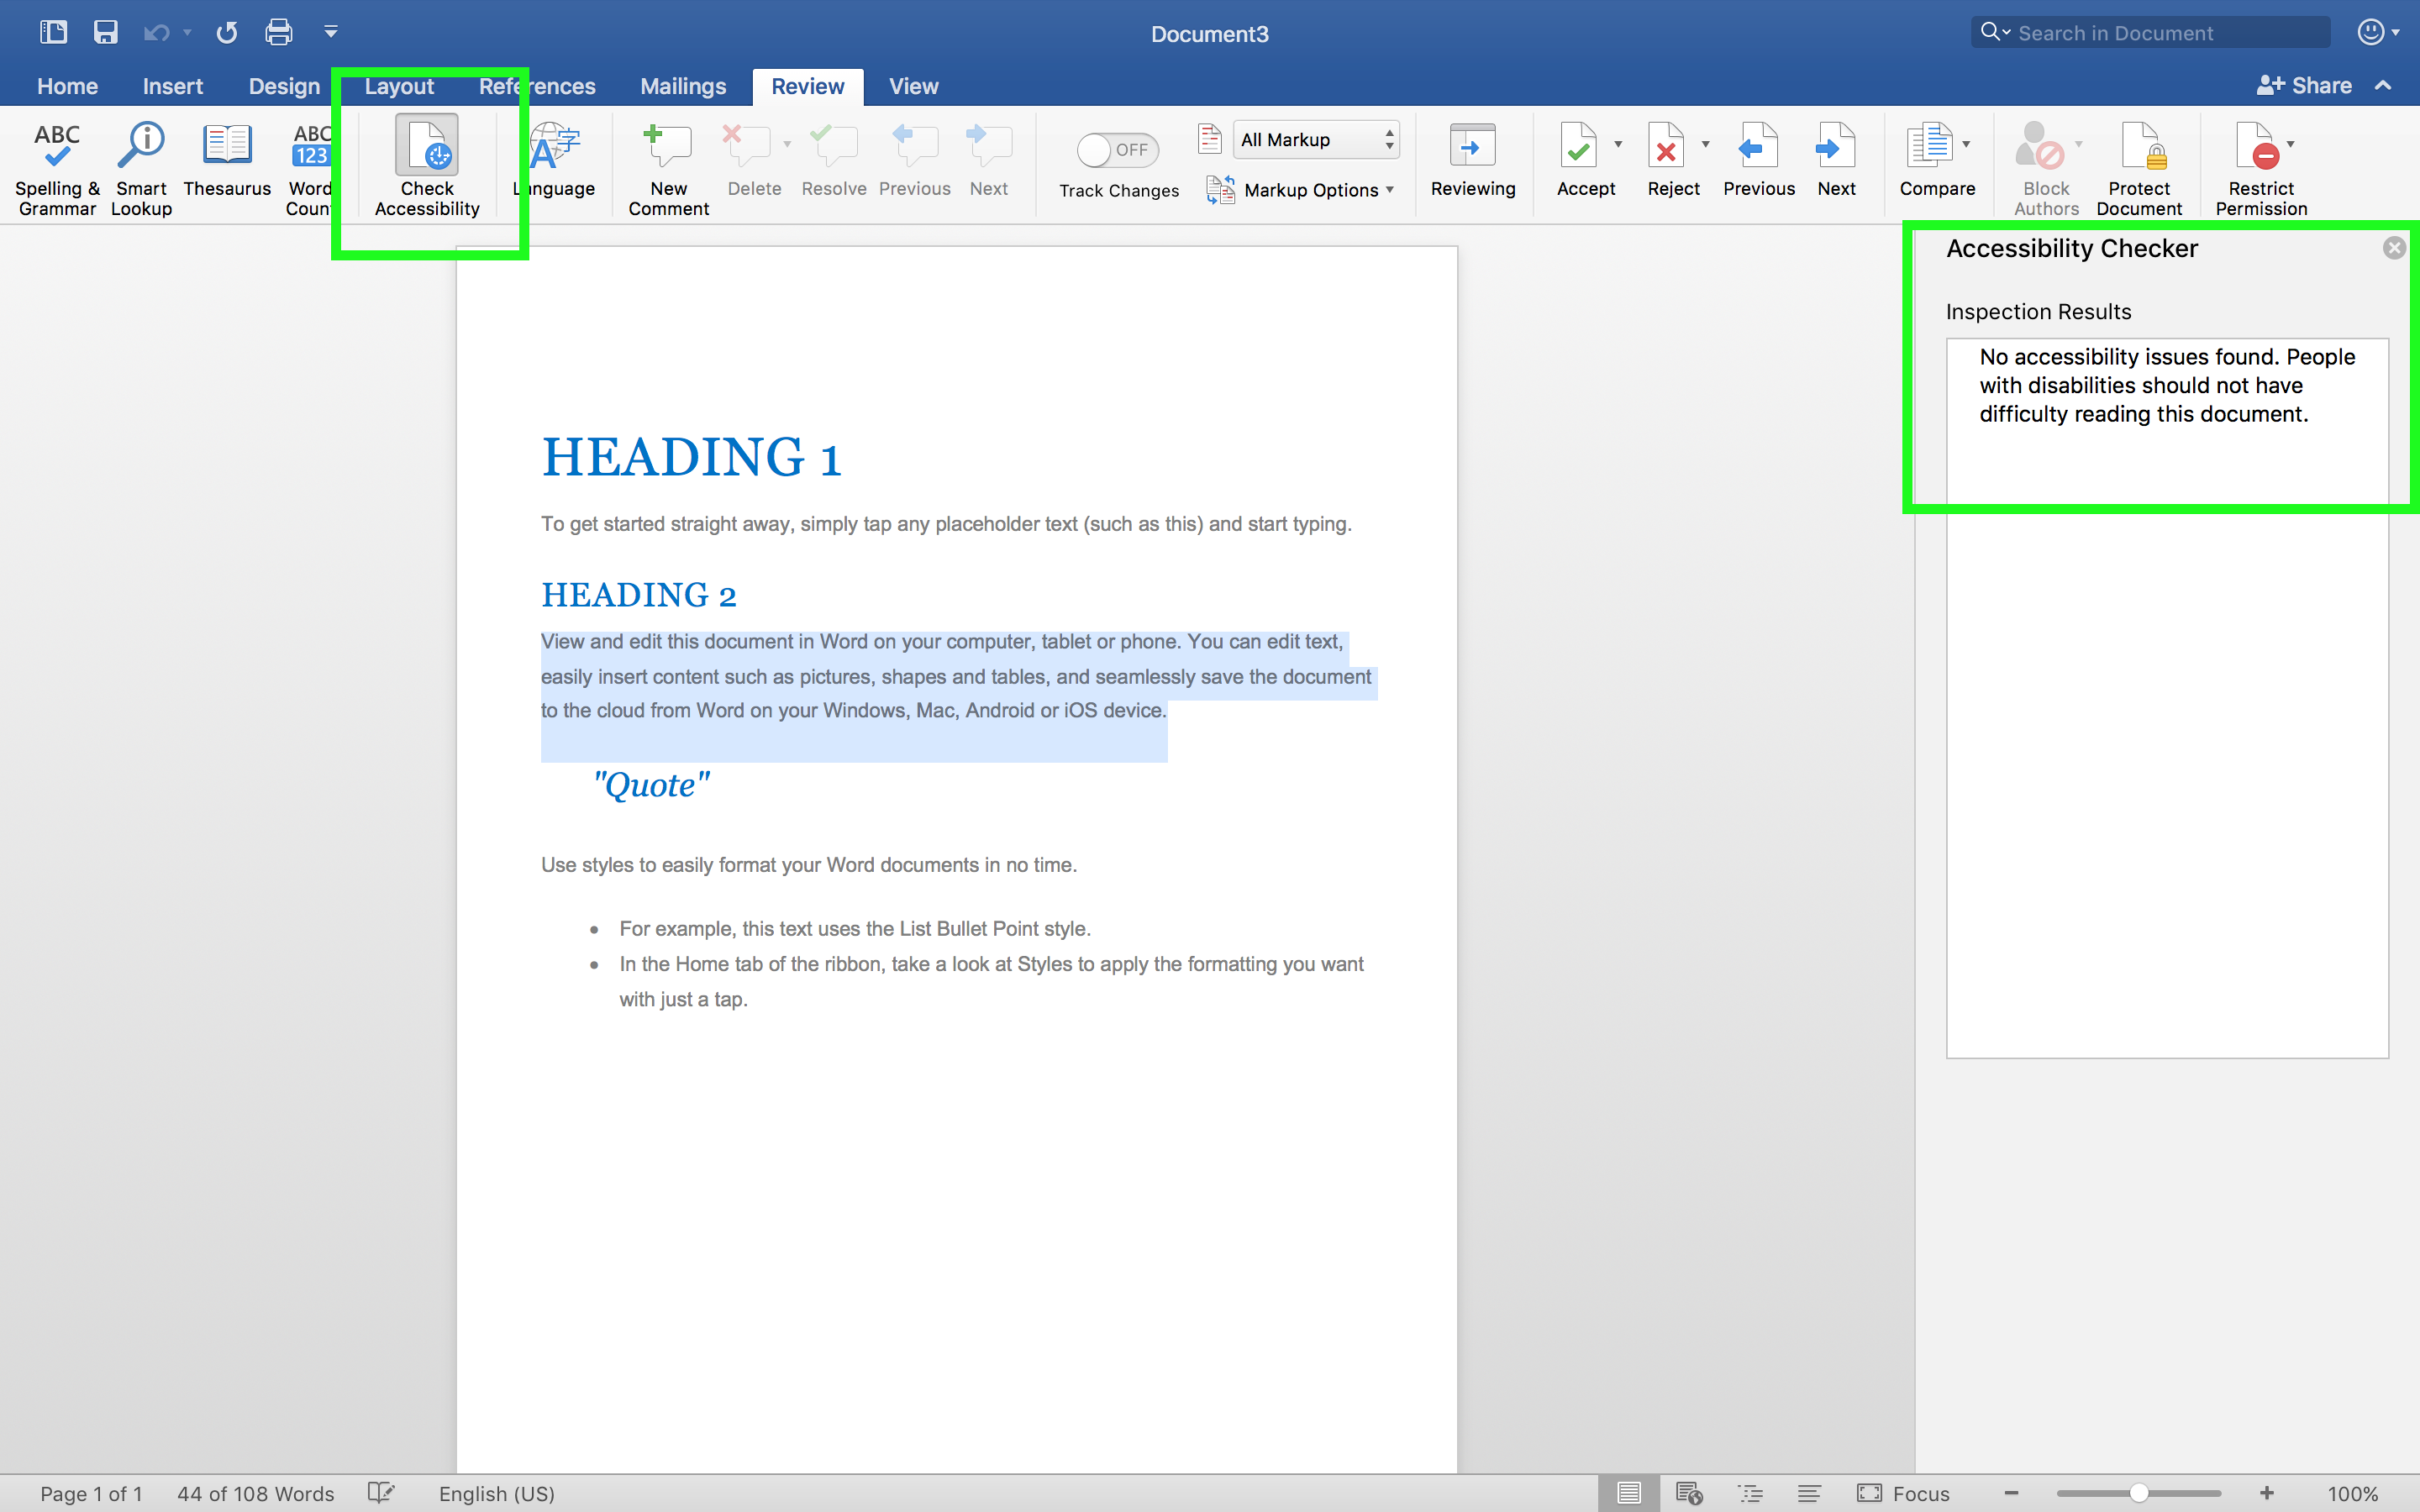Switch to Draft view icon
The width and height of the screenshot is (2420, 1512).
pyautogui.click(x=1809, y=1493)
